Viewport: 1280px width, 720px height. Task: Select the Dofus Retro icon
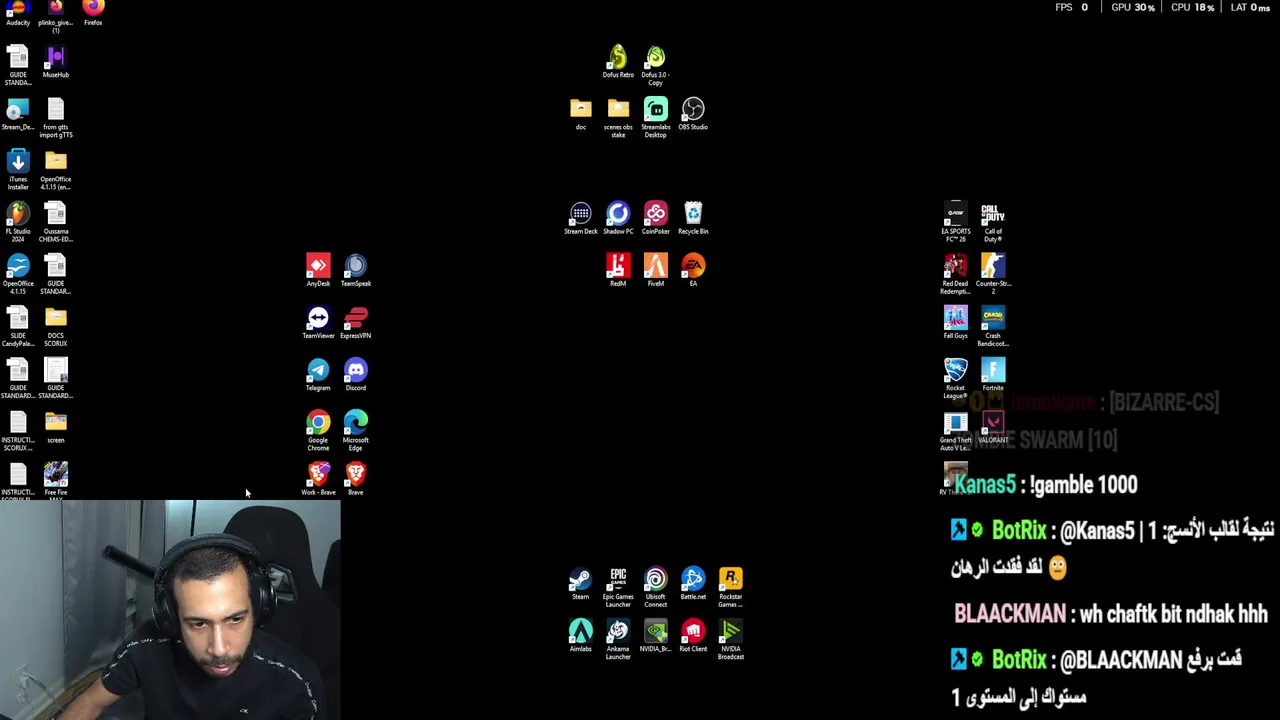point(618,61)
